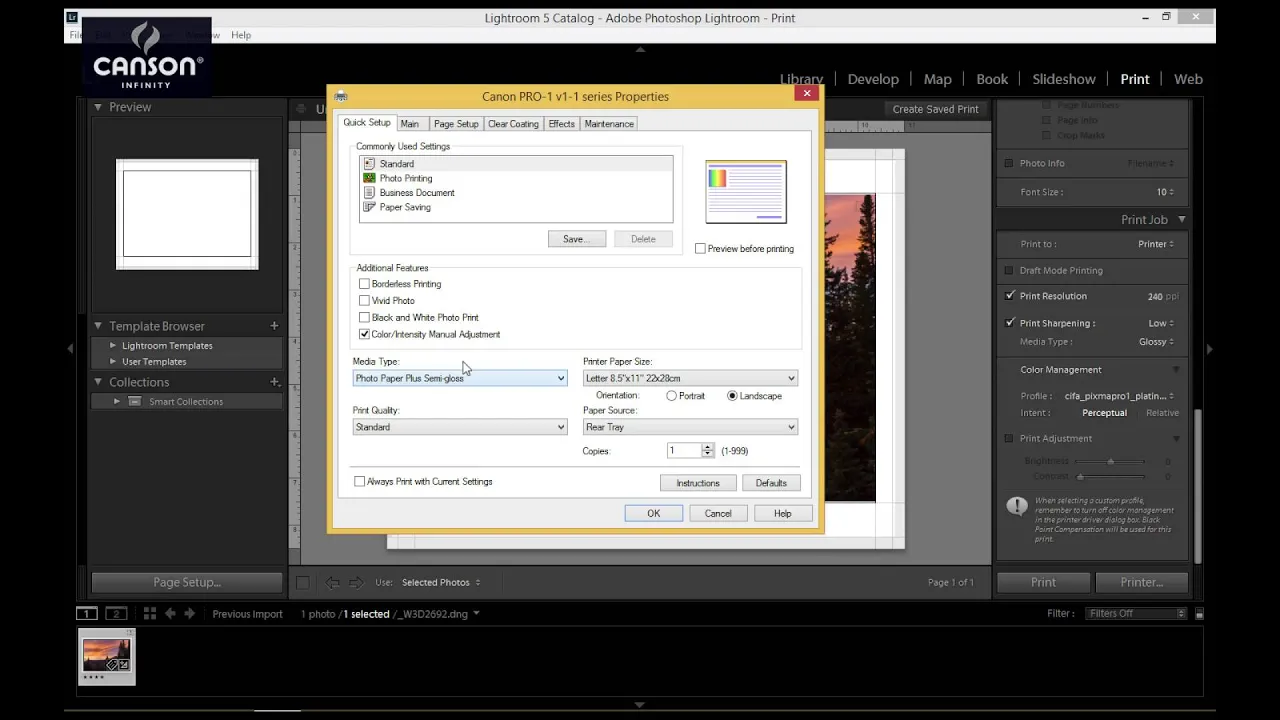Open the Use Selected Photos dropdown
Viewport: 1280px width, 720px height.
coord(441,582)
